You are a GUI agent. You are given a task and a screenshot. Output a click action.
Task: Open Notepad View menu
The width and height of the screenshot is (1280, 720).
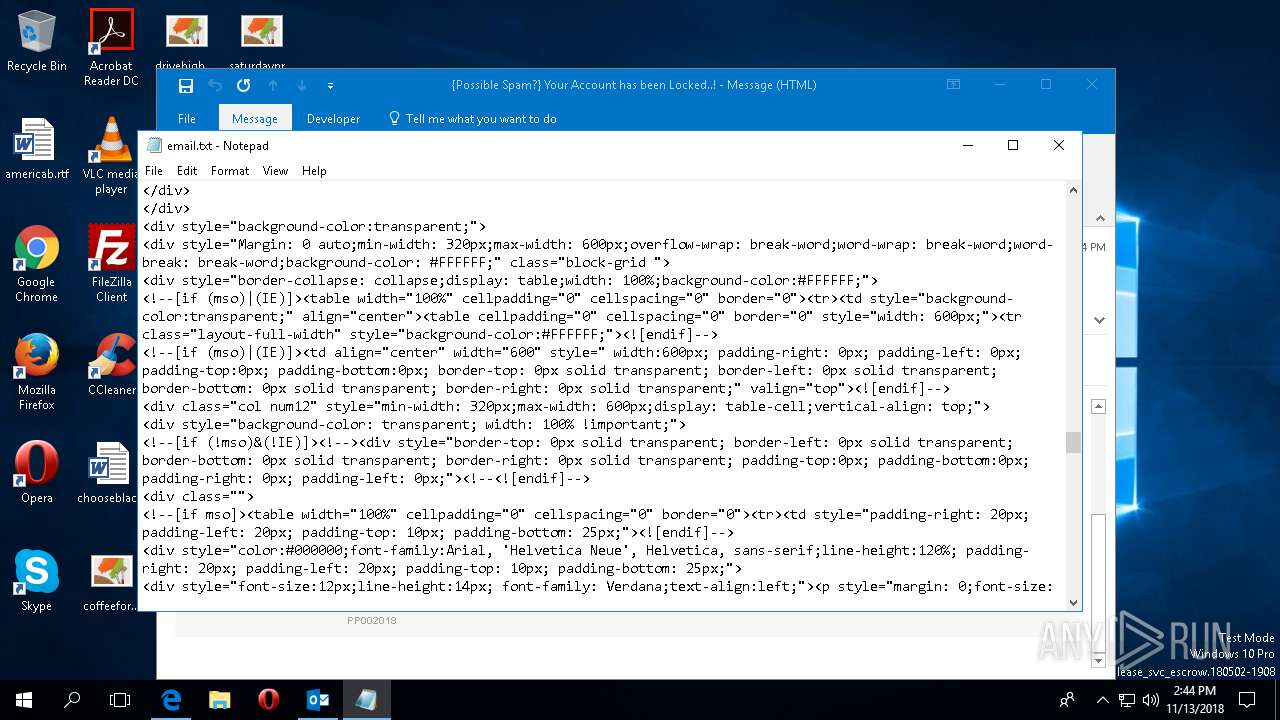pyautogui.click(x=275, y=171)
